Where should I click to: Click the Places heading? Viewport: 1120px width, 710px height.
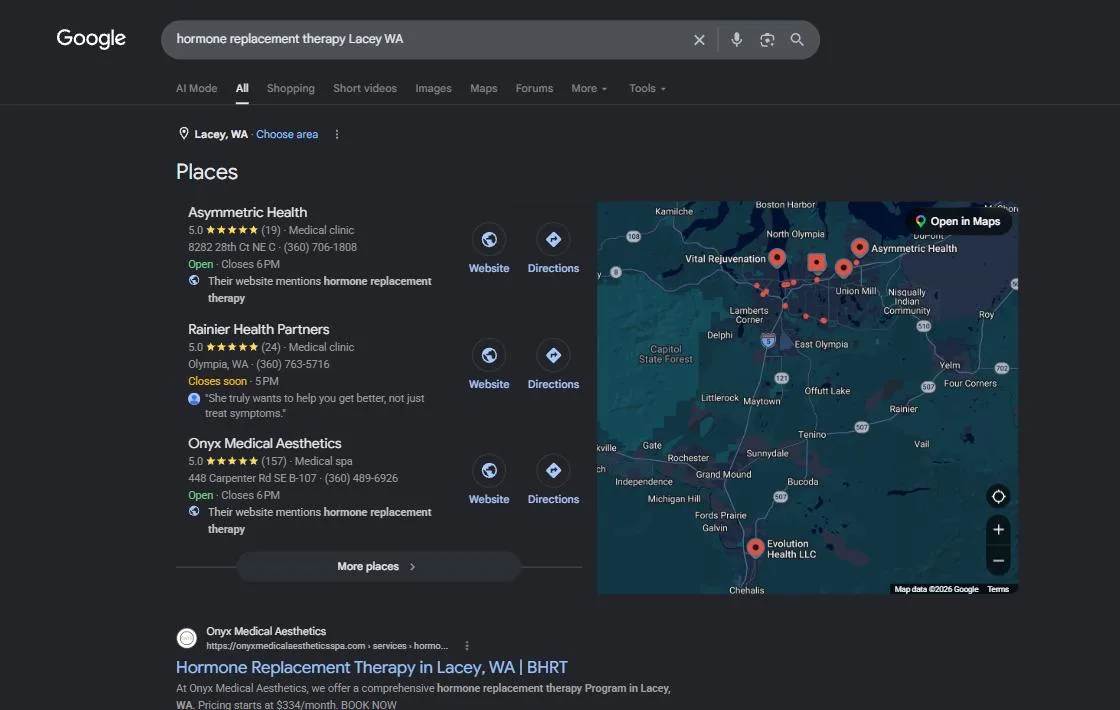207,172
